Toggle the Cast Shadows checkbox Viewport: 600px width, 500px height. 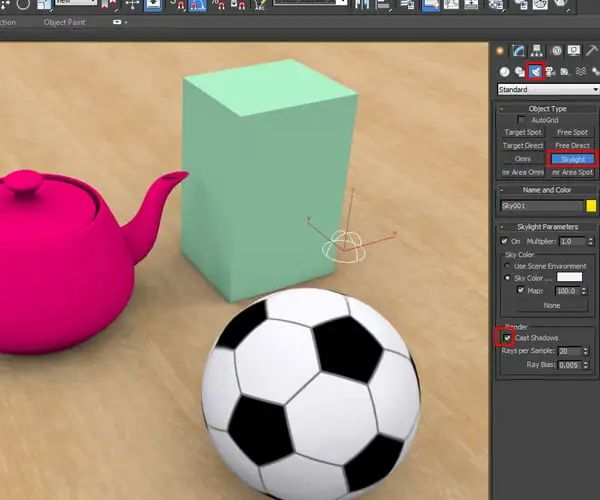pyautogui.click(x=507, y=338)
